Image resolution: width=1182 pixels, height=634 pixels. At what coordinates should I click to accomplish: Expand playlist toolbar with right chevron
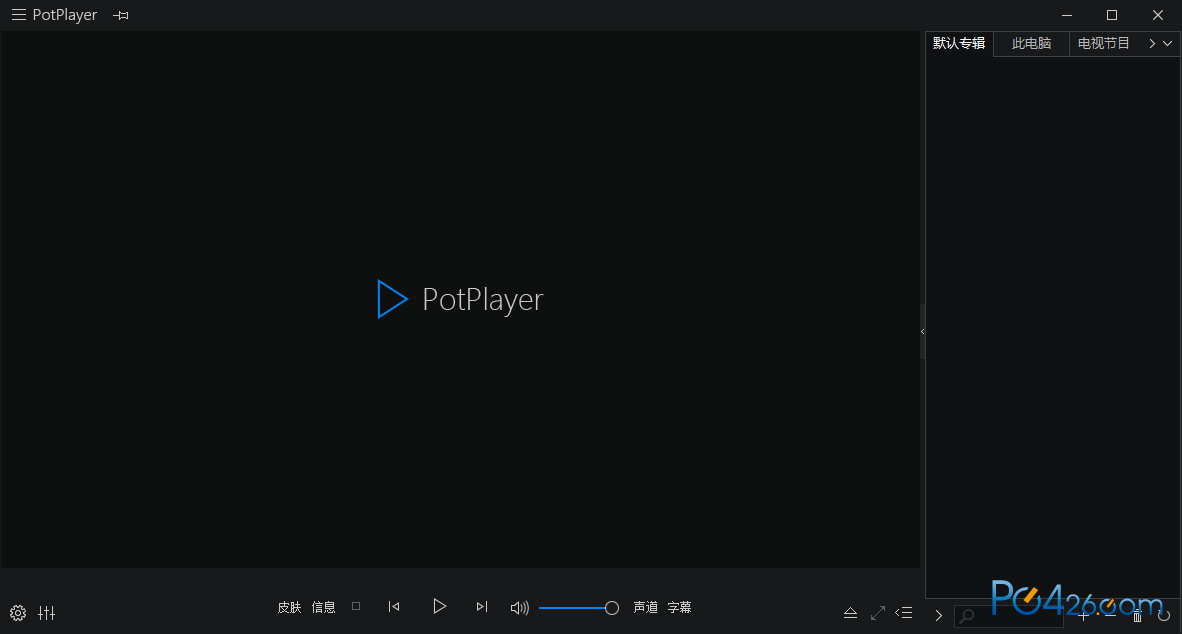(939, 616)
